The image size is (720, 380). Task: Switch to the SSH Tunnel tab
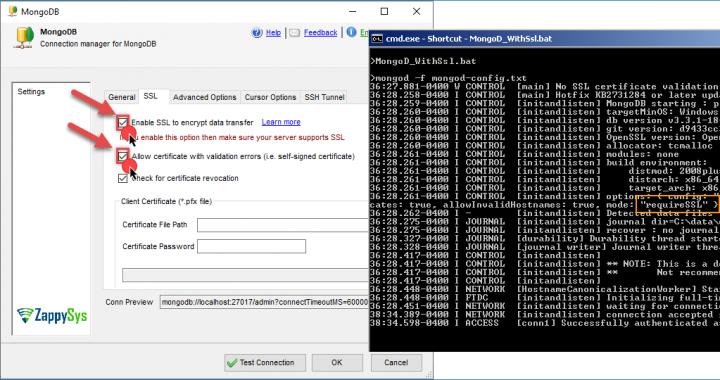[324, 97]
